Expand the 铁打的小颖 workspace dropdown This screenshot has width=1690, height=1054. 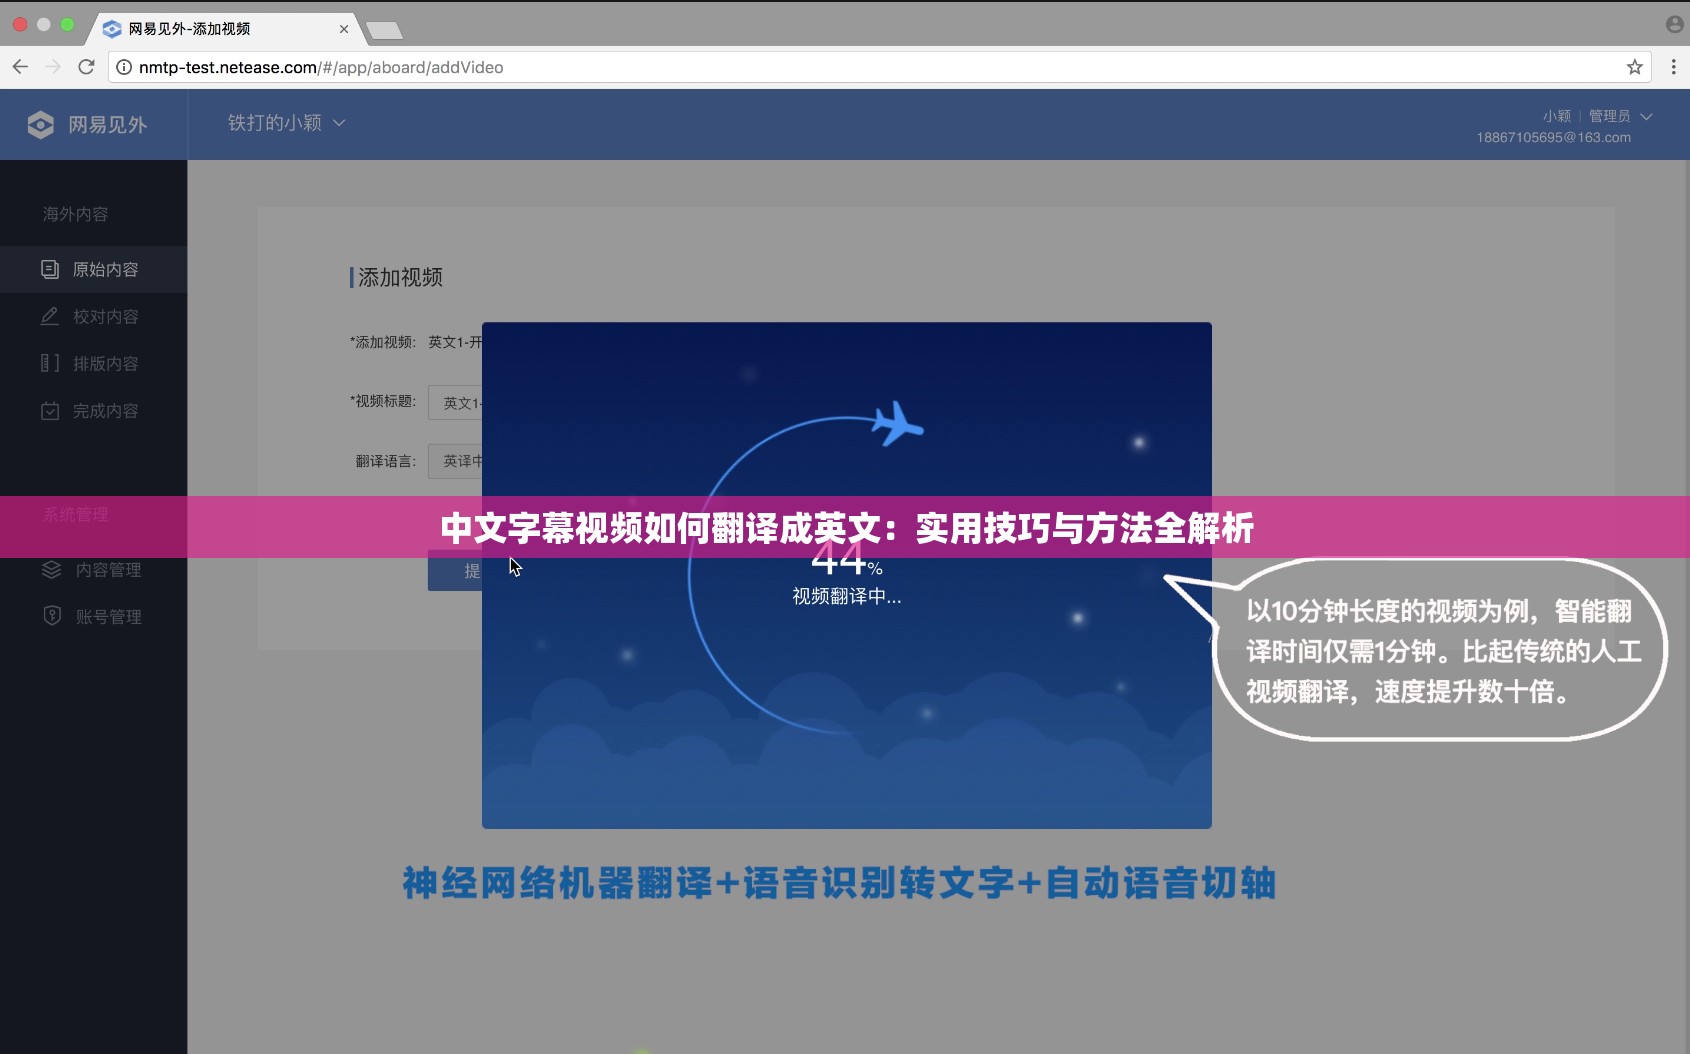point(287,123)
